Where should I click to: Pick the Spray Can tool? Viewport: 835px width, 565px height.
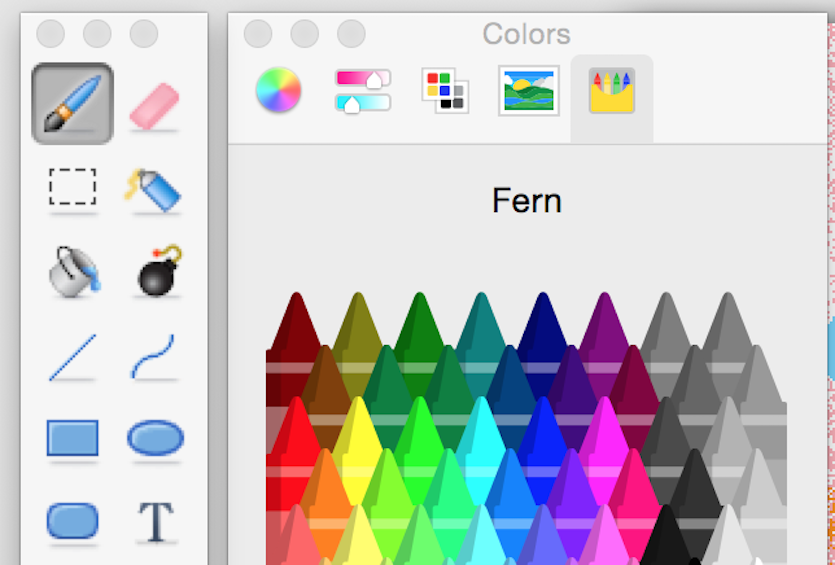pos(154,189)
